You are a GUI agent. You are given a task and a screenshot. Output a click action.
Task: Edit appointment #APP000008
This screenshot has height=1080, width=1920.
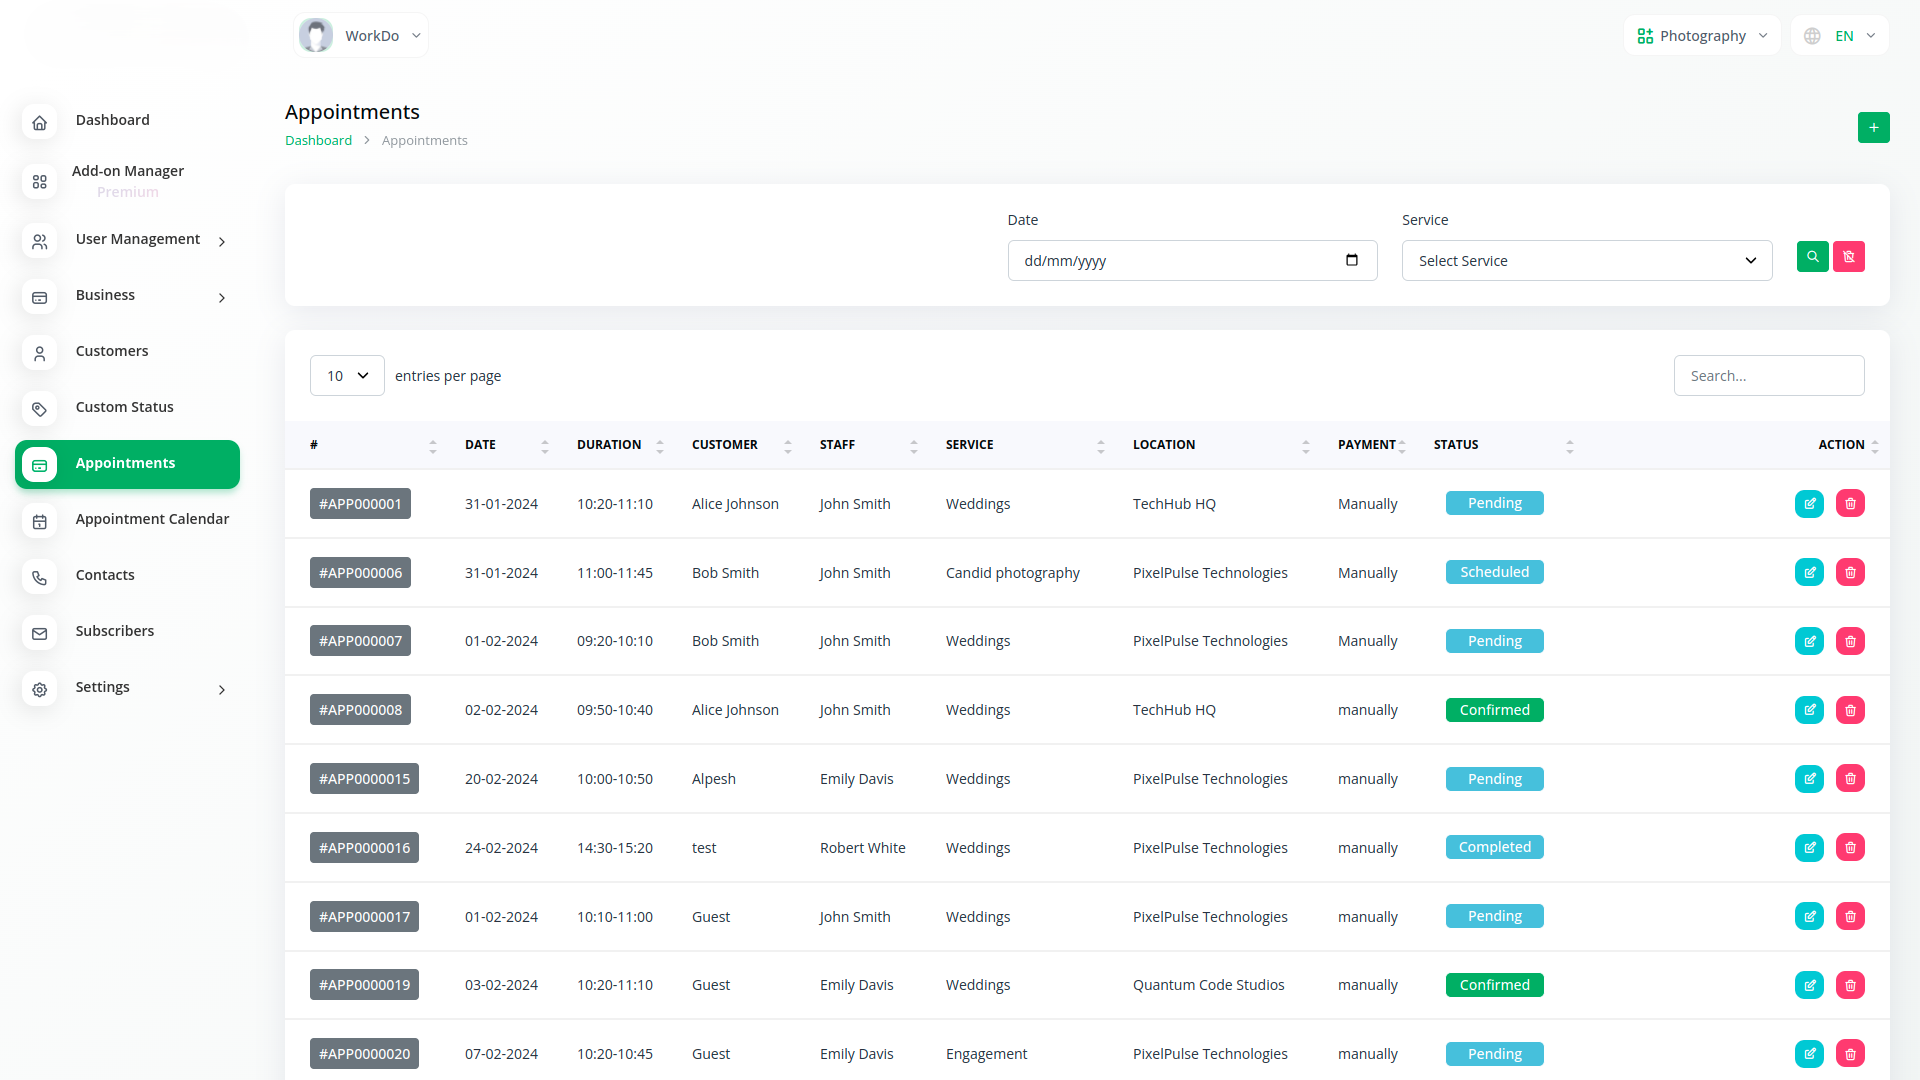[x=1809, y=710]
